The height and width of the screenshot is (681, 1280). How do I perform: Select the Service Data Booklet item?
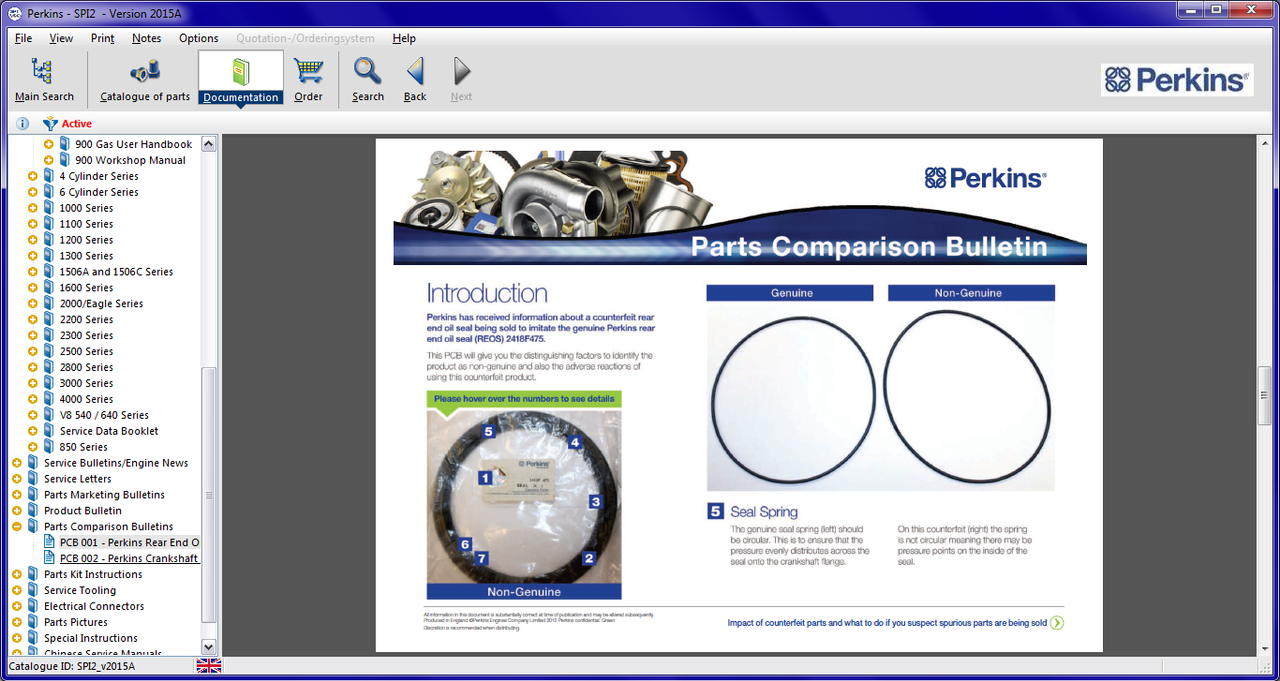pyautogui.click(x=109, y=431)
